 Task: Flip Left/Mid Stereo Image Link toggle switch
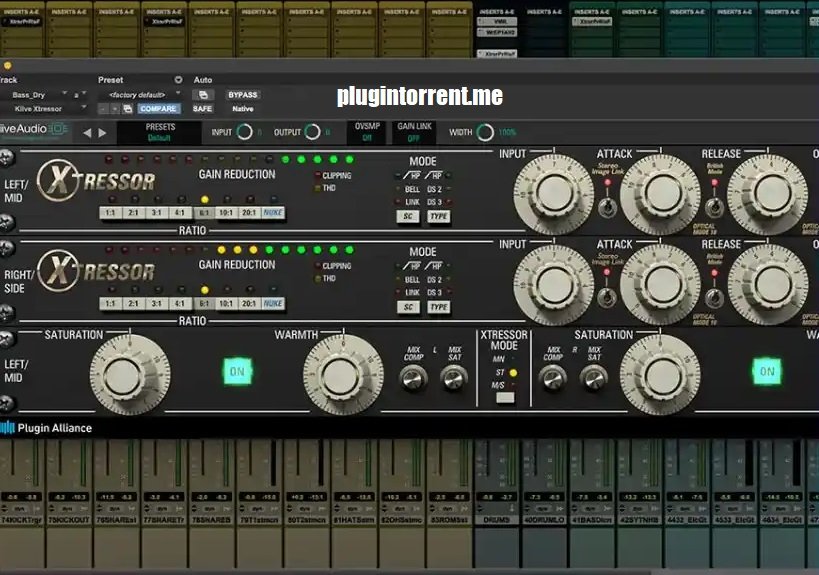click(607, 207)
